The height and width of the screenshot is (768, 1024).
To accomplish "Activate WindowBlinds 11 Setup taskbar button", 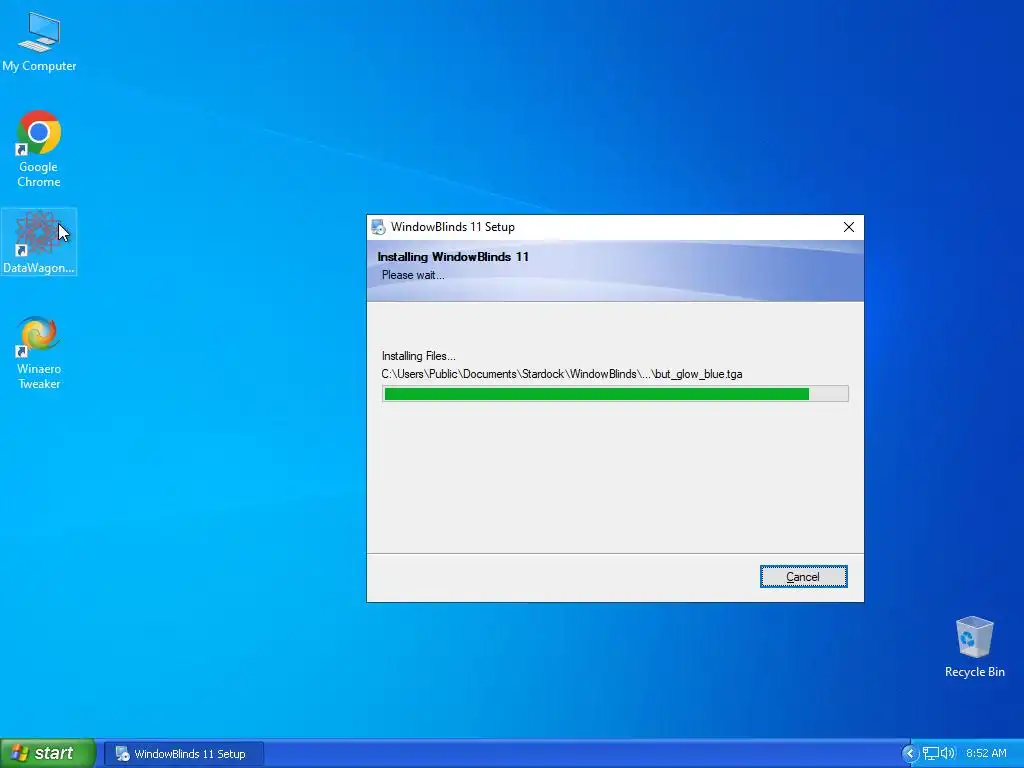I will [184, 754].
